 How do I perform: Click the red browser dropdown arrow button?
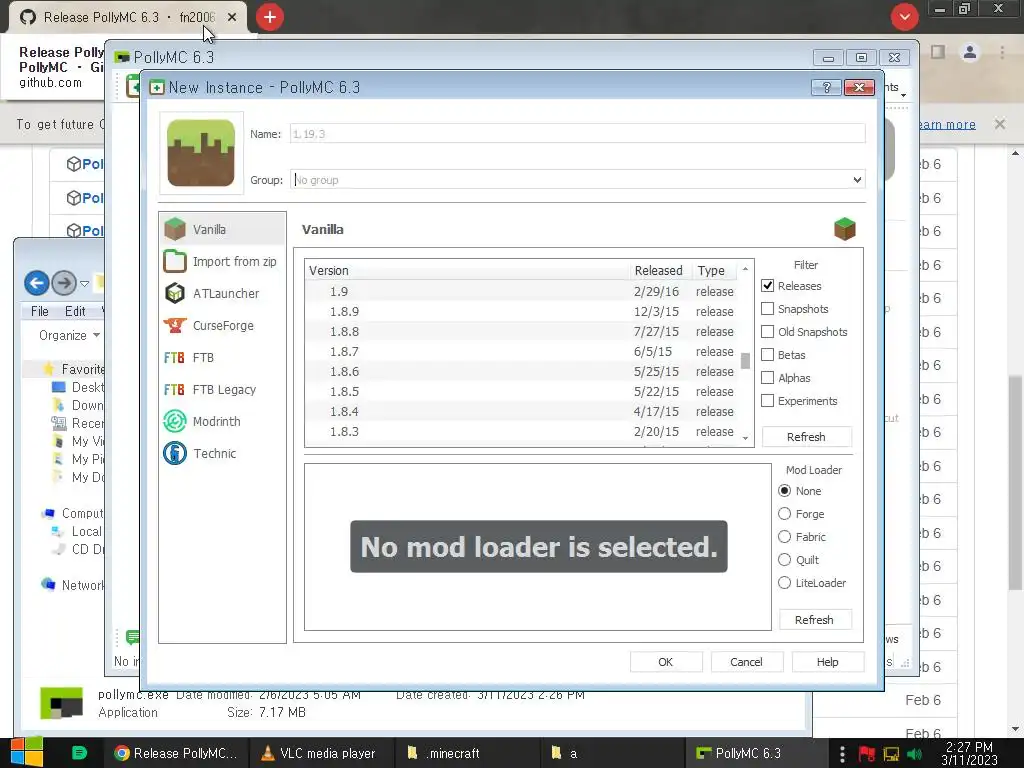[x=904, y=17]
